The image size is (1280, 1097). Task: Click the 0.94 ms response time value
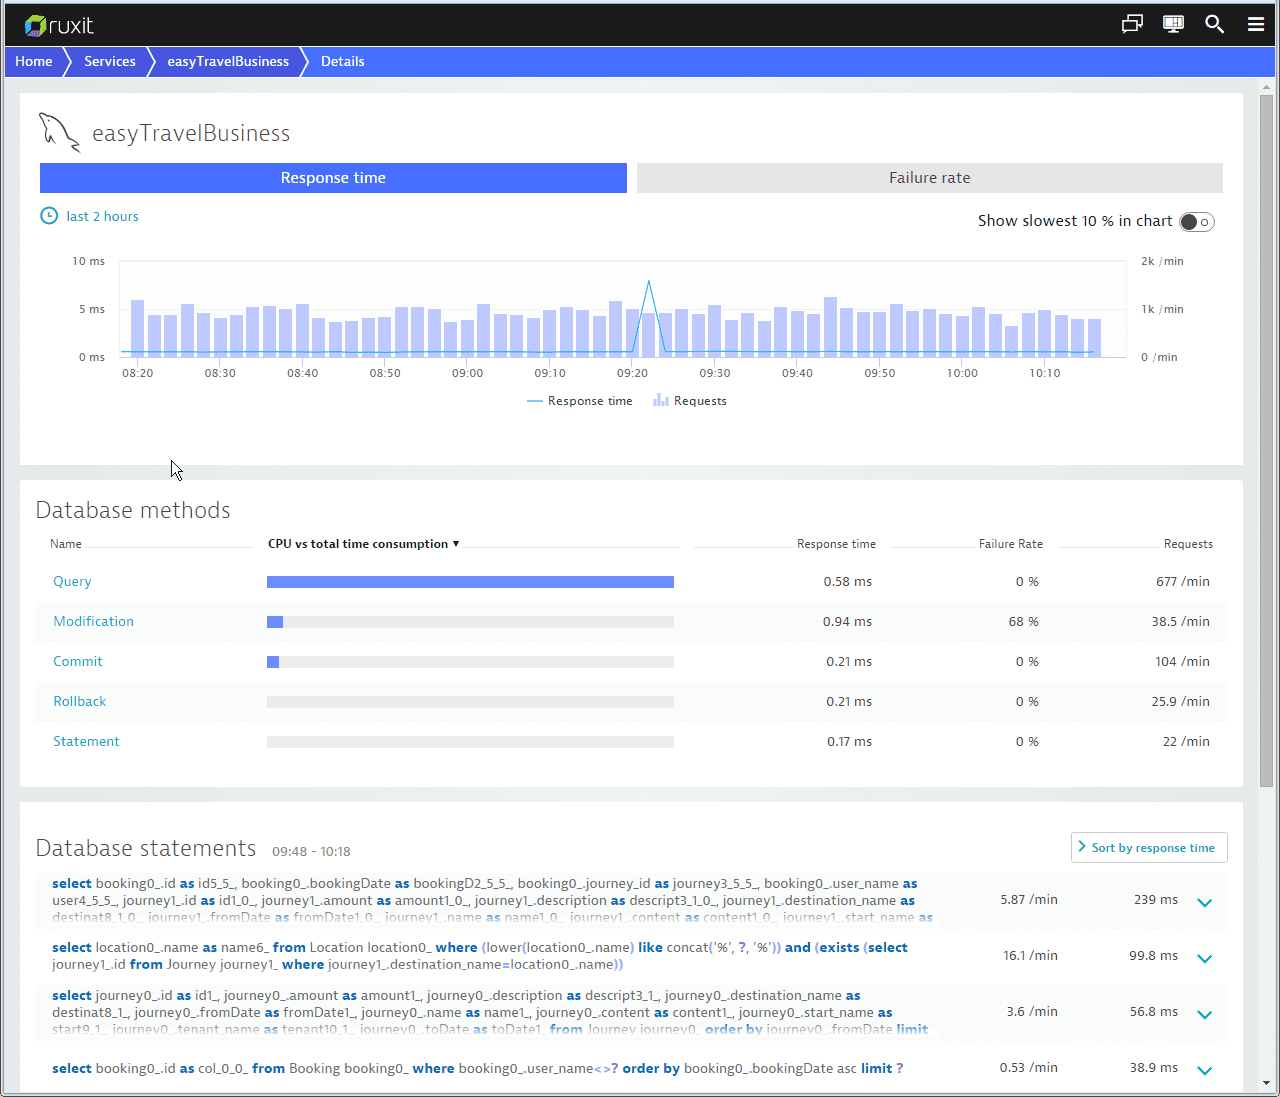[848, 621]
